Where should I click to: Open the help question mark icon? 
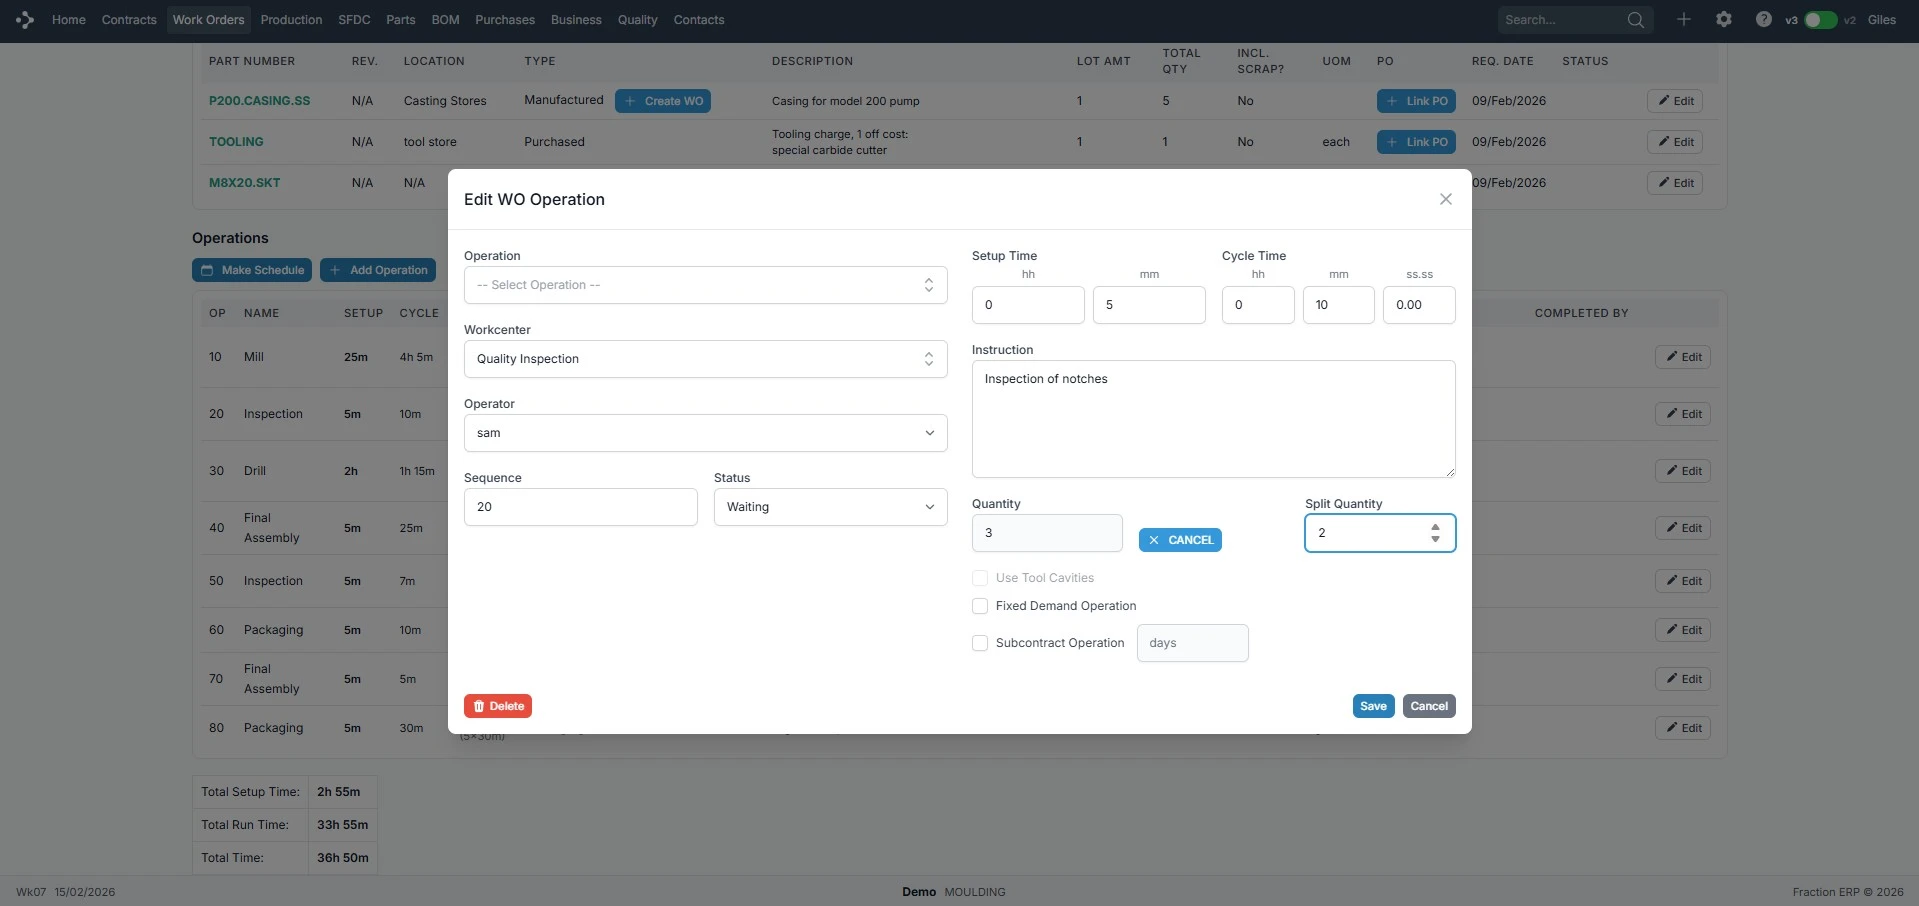tap(1763, 20)
